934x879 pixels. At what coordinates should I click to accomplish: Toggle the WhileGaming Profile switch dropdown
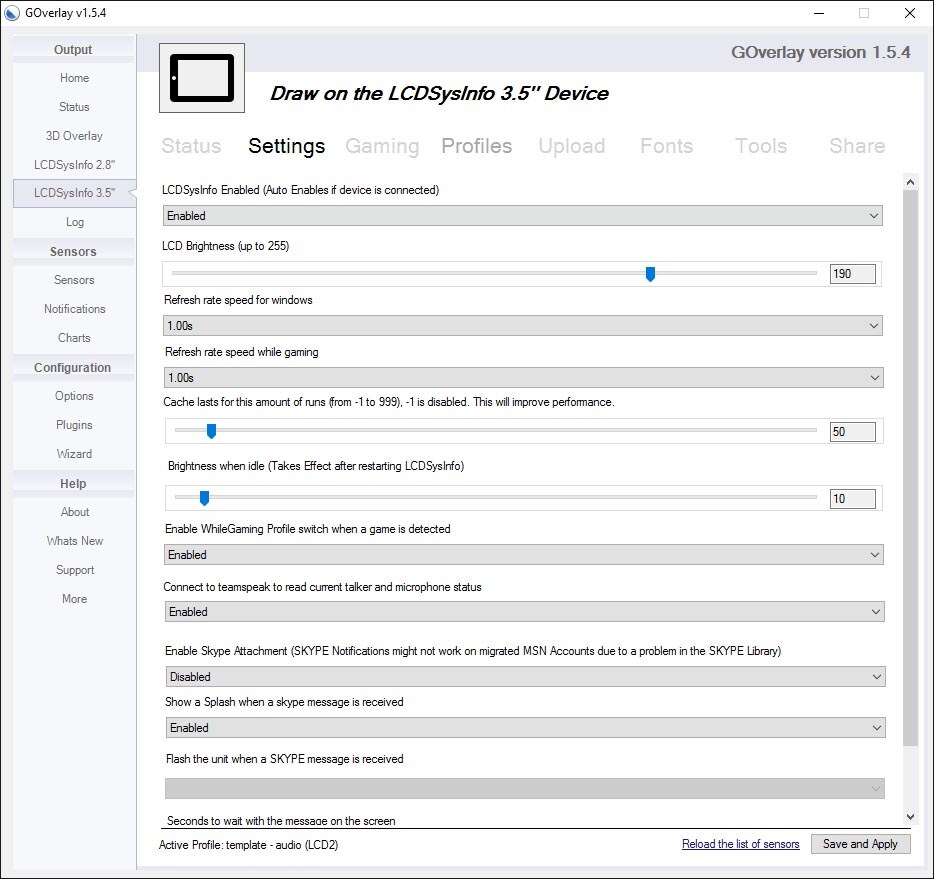click(x=522, y=555)
